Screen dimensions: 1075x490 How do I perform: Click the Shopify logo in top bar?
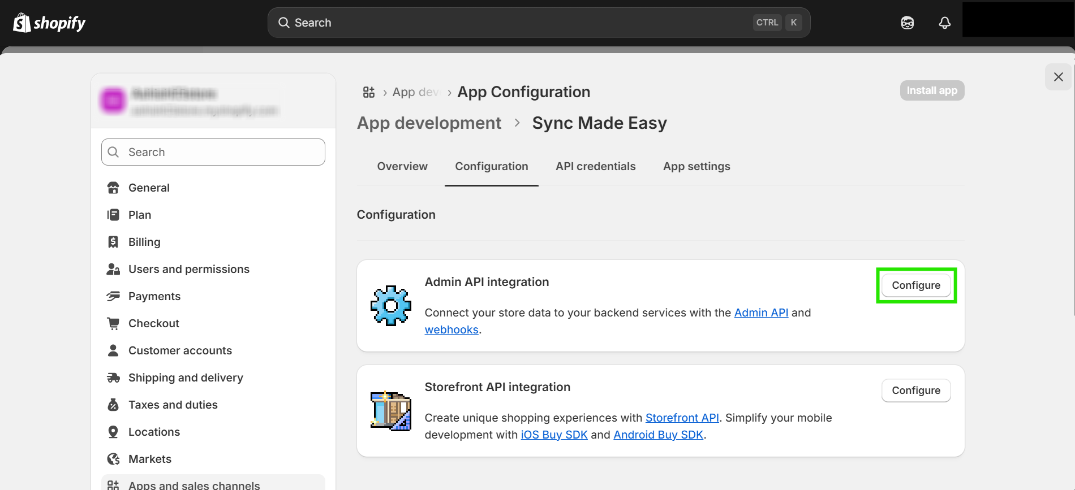[x=49, y=23]
